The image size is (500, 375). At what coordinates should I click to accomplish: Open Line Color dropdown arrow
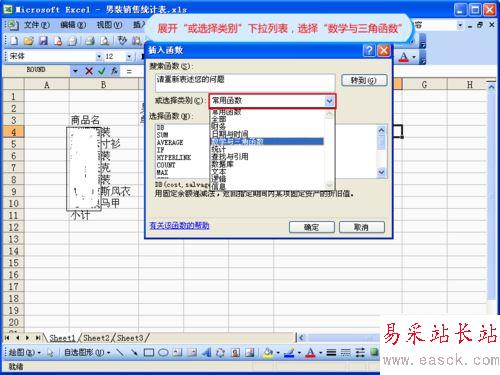(x=299, y=353)
